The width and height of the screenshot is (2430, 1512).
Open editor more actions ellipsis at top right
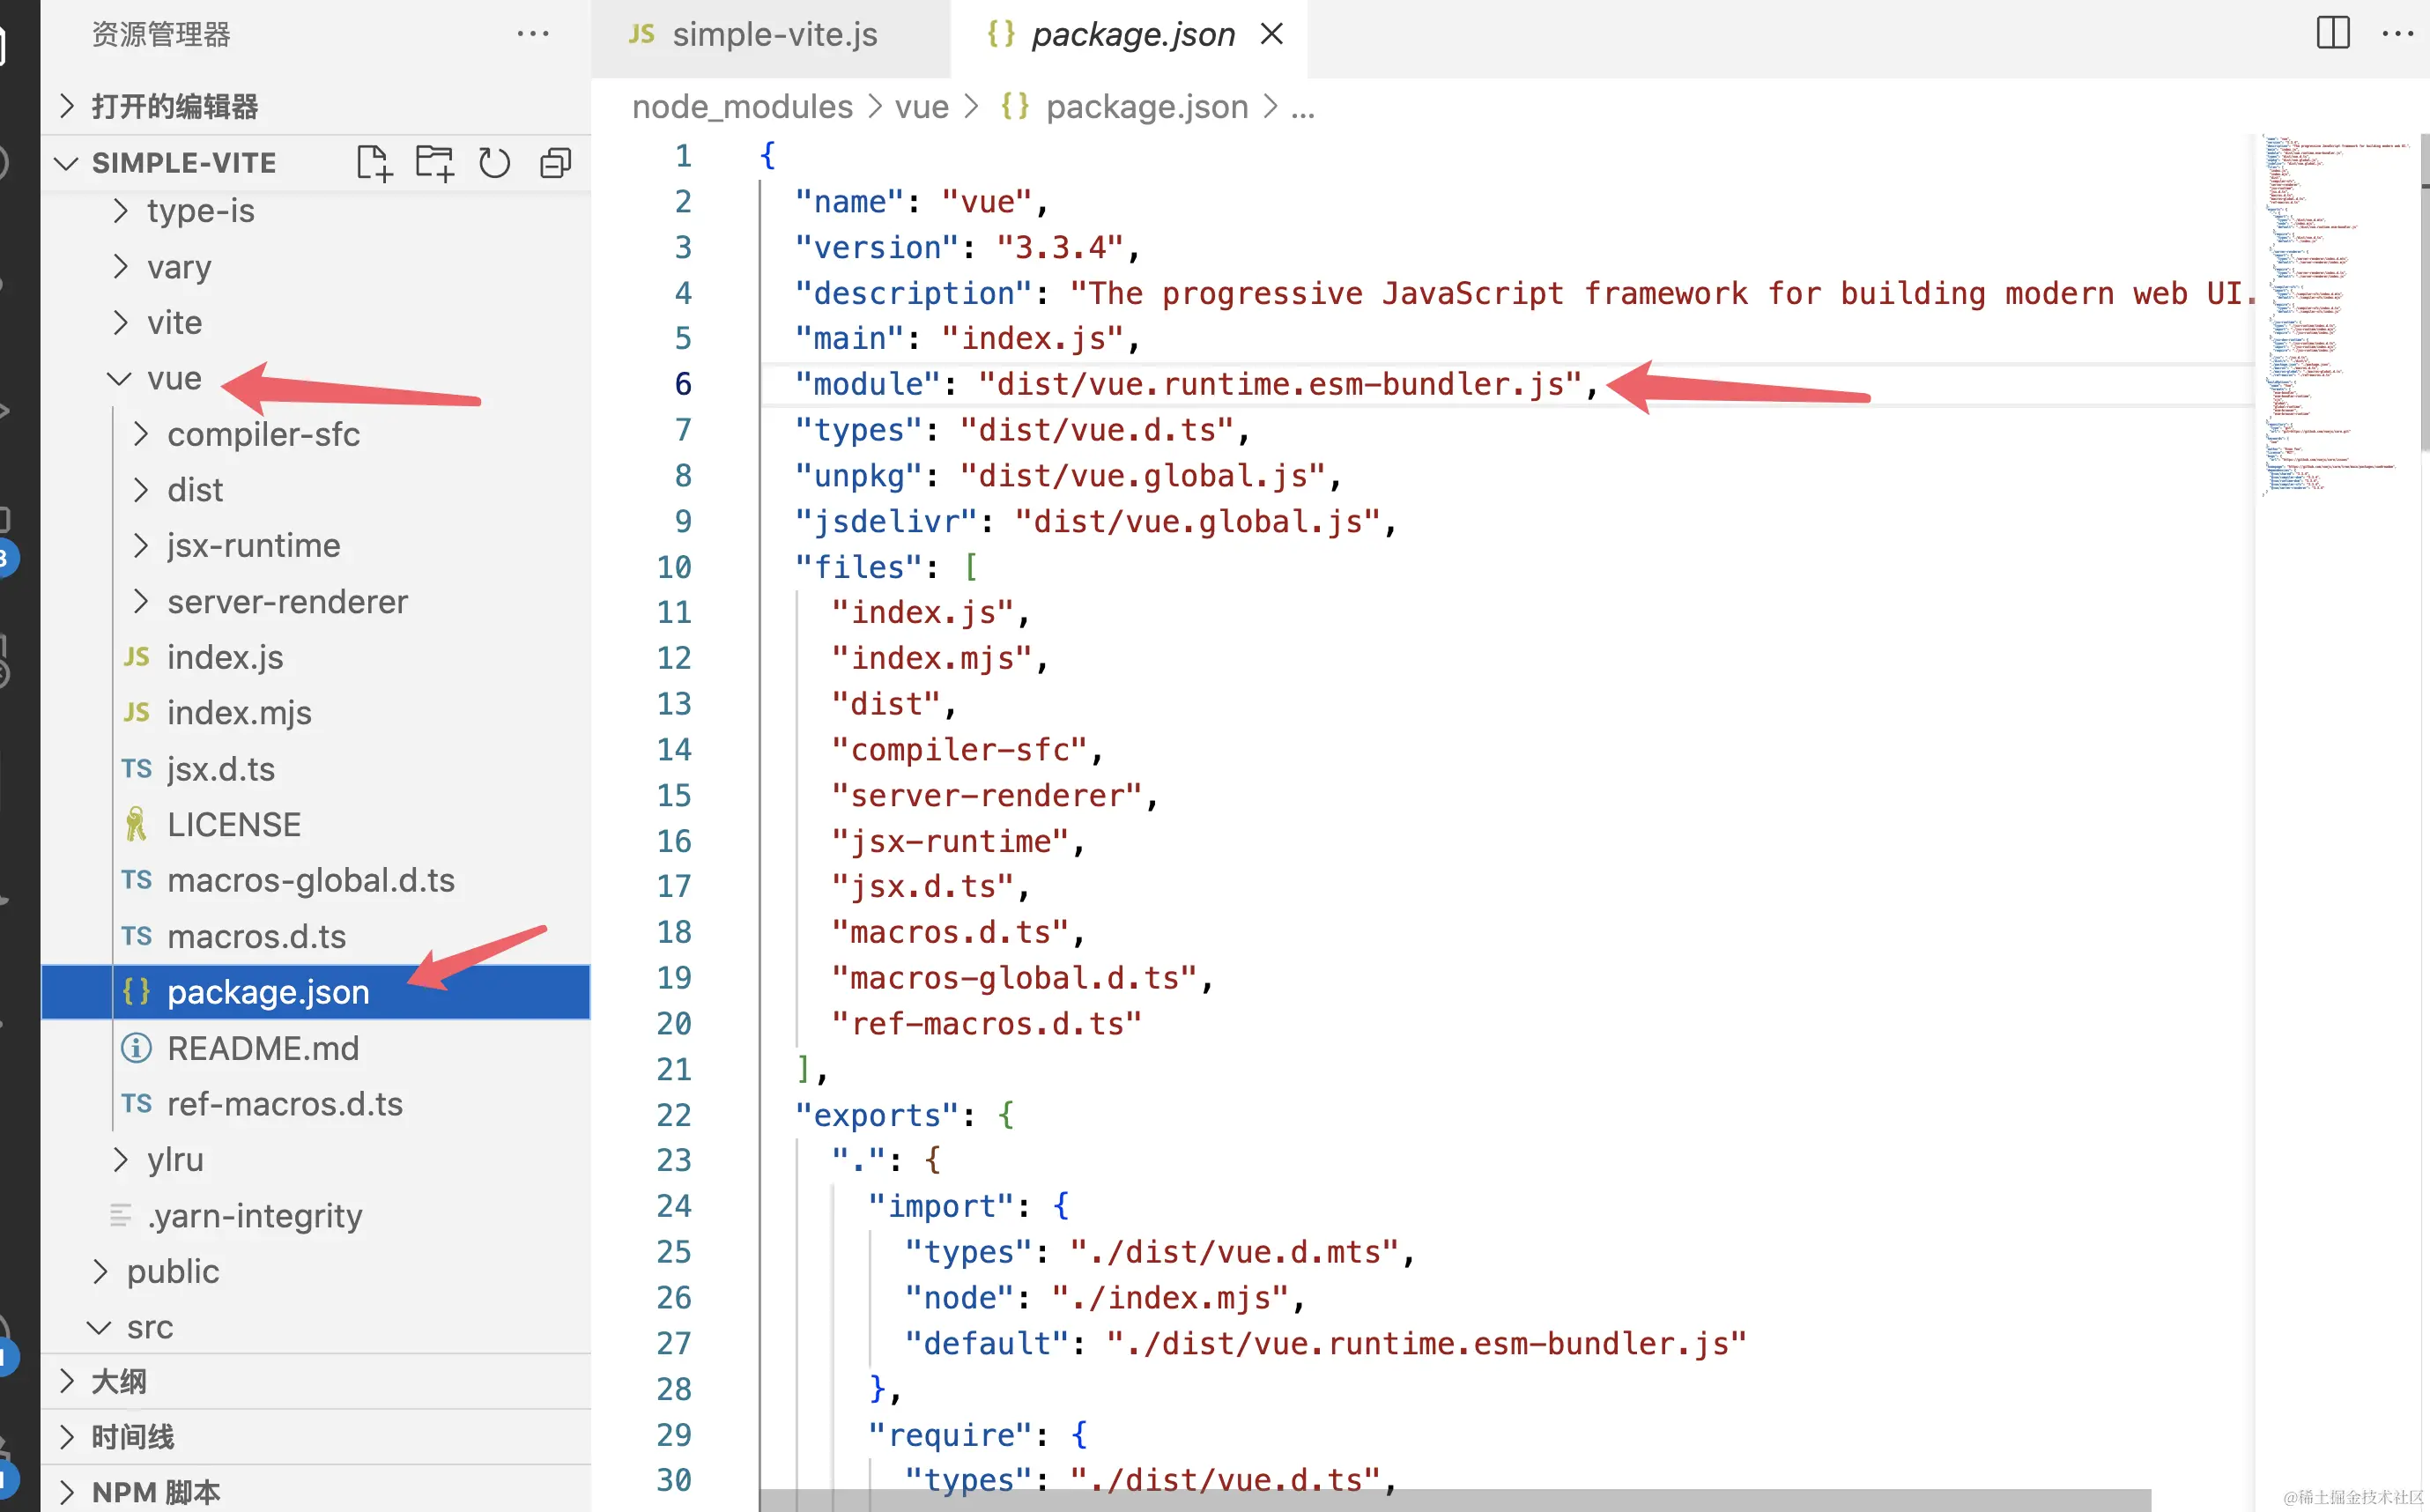pyautogui.click(x=2398, y=33)
